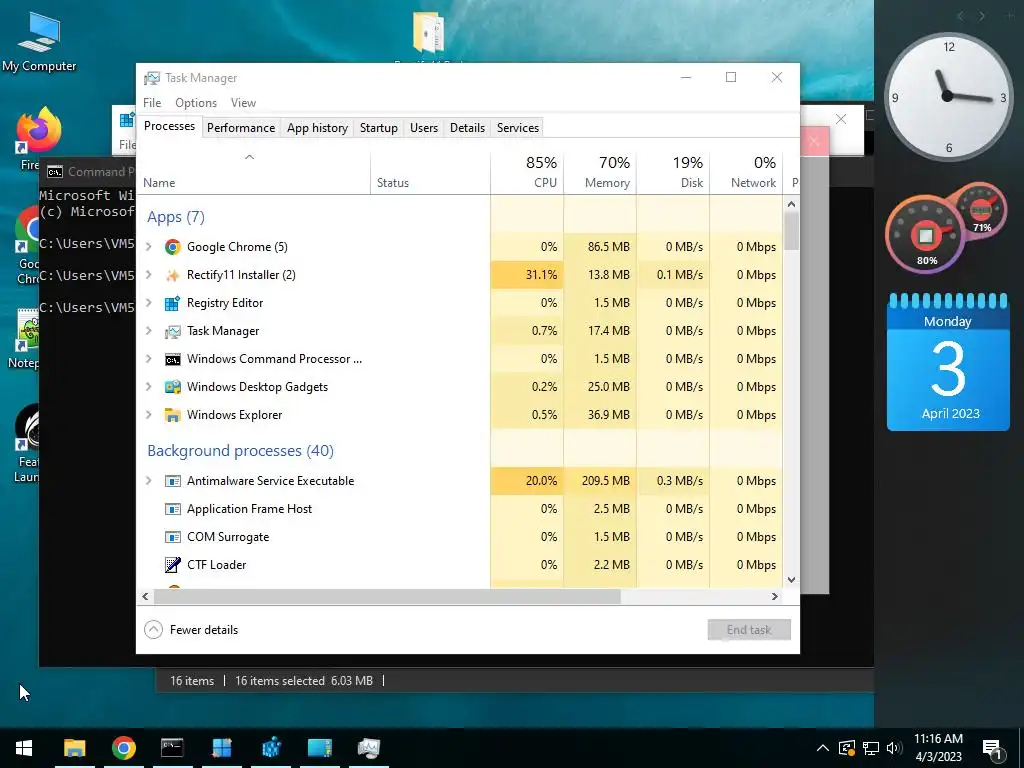1024x768 pixels.
Task: Click the vertical scrollbar thumb
Action: [792, 231]
